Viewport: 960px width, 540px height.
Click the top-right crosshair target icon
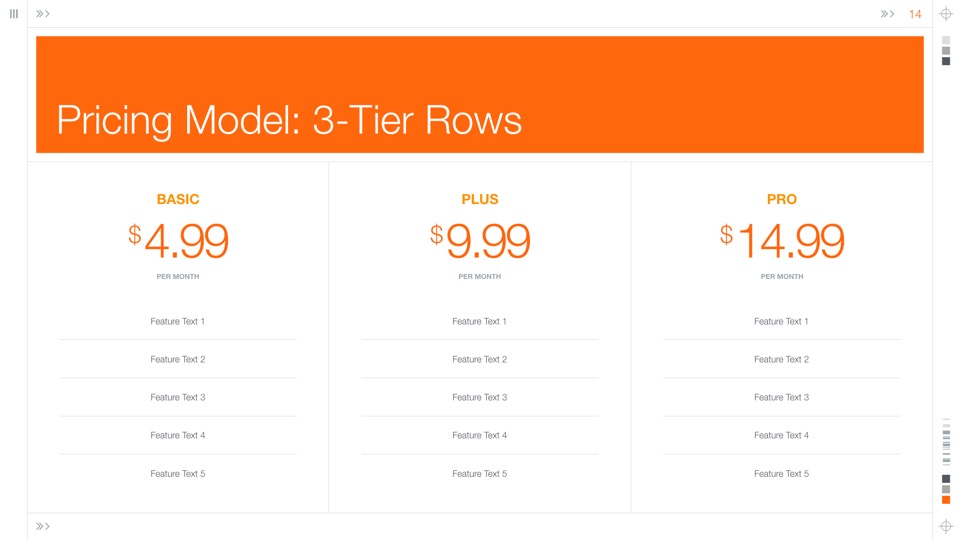coord(946,14)
